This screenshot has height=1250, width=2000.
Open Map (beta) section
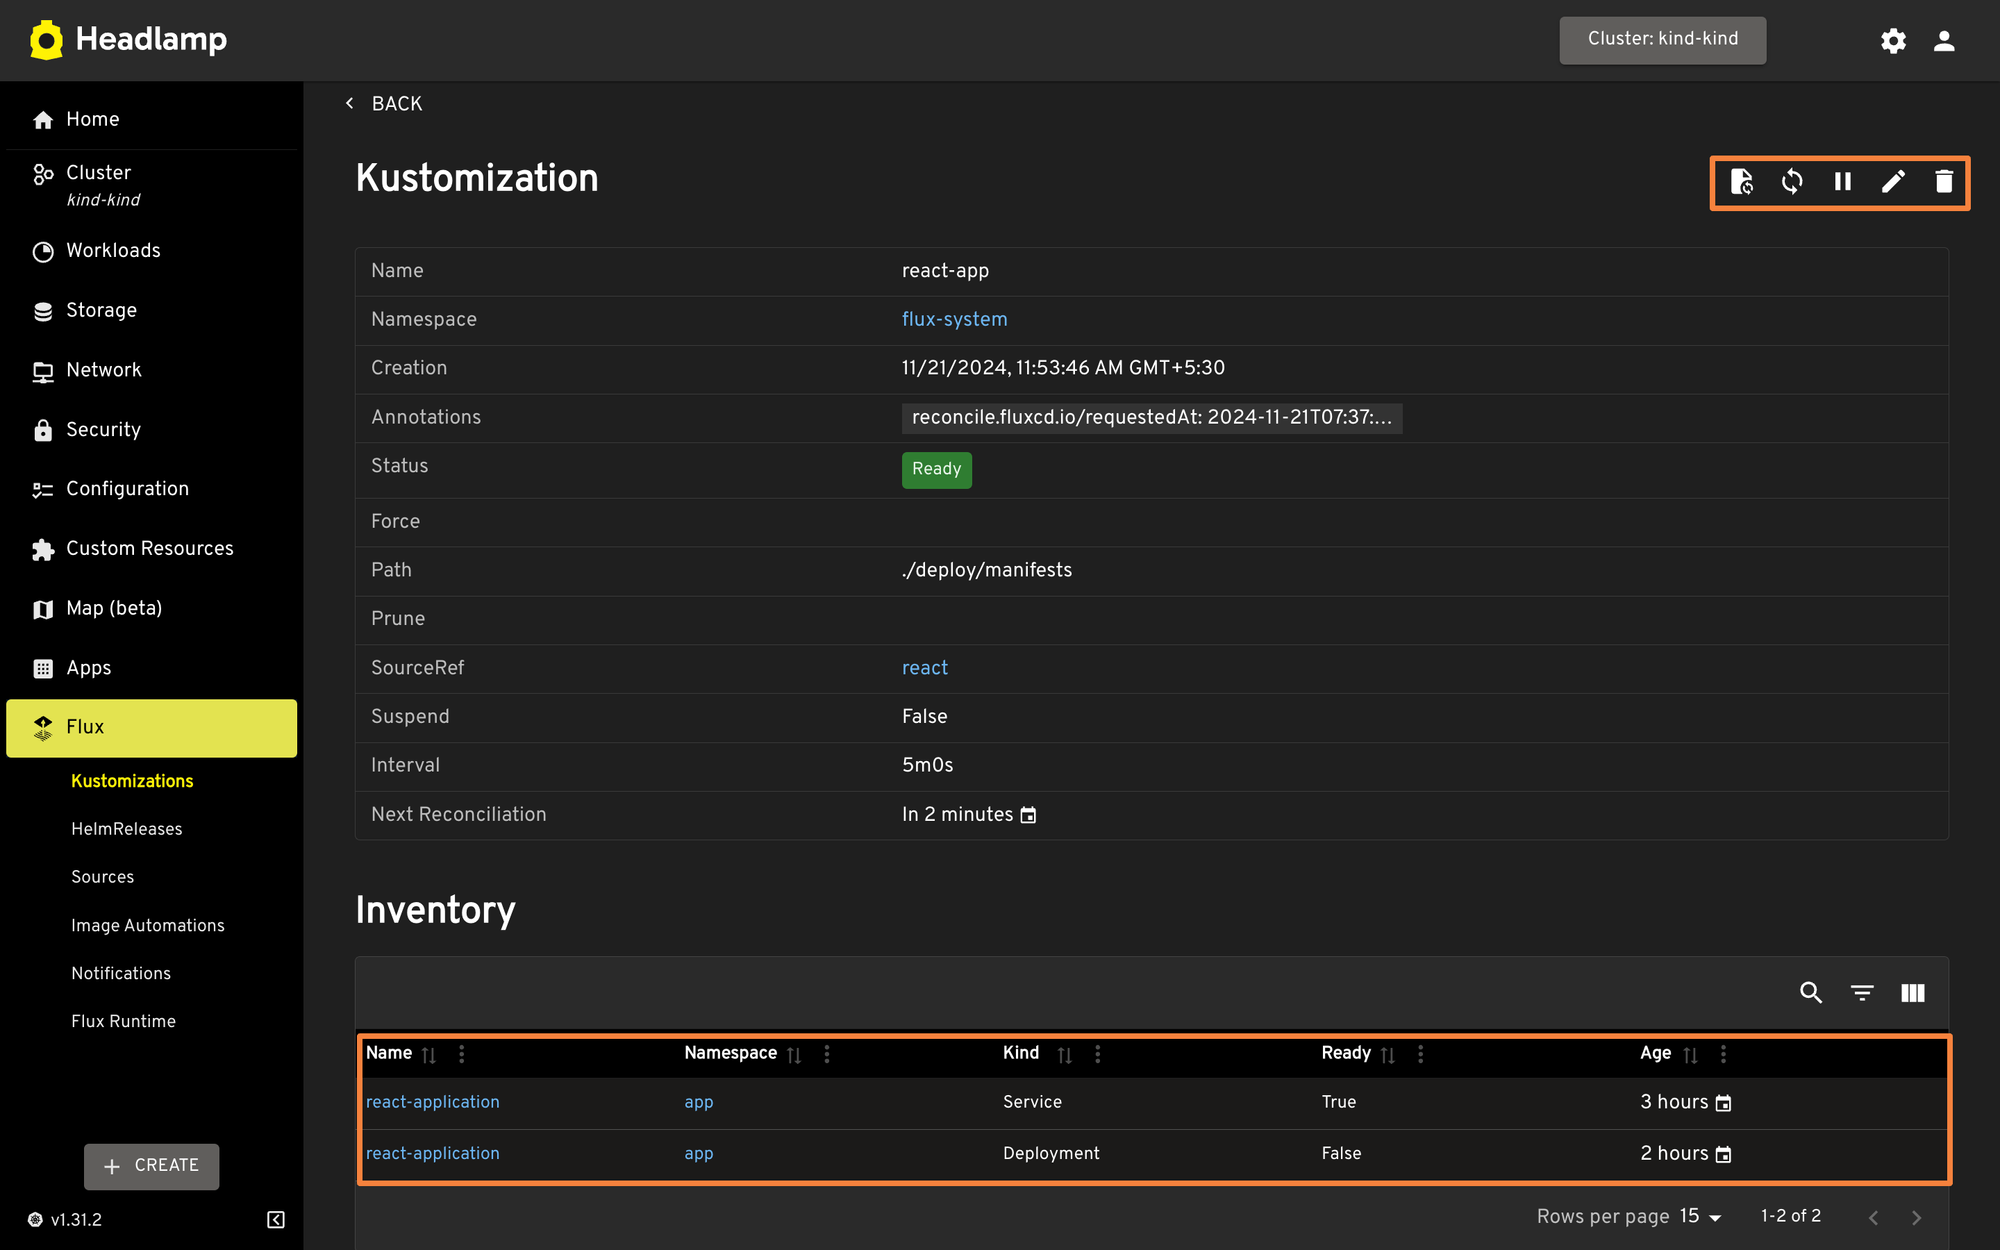(151, 609)
